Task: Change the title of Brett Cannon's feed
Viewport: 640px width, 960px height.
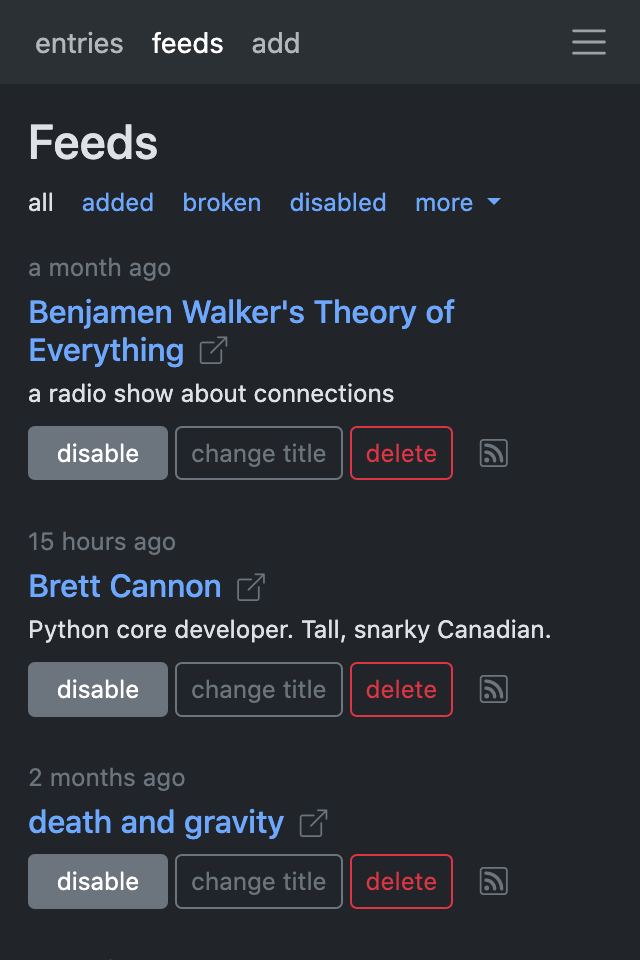Action: coord(258,688)
